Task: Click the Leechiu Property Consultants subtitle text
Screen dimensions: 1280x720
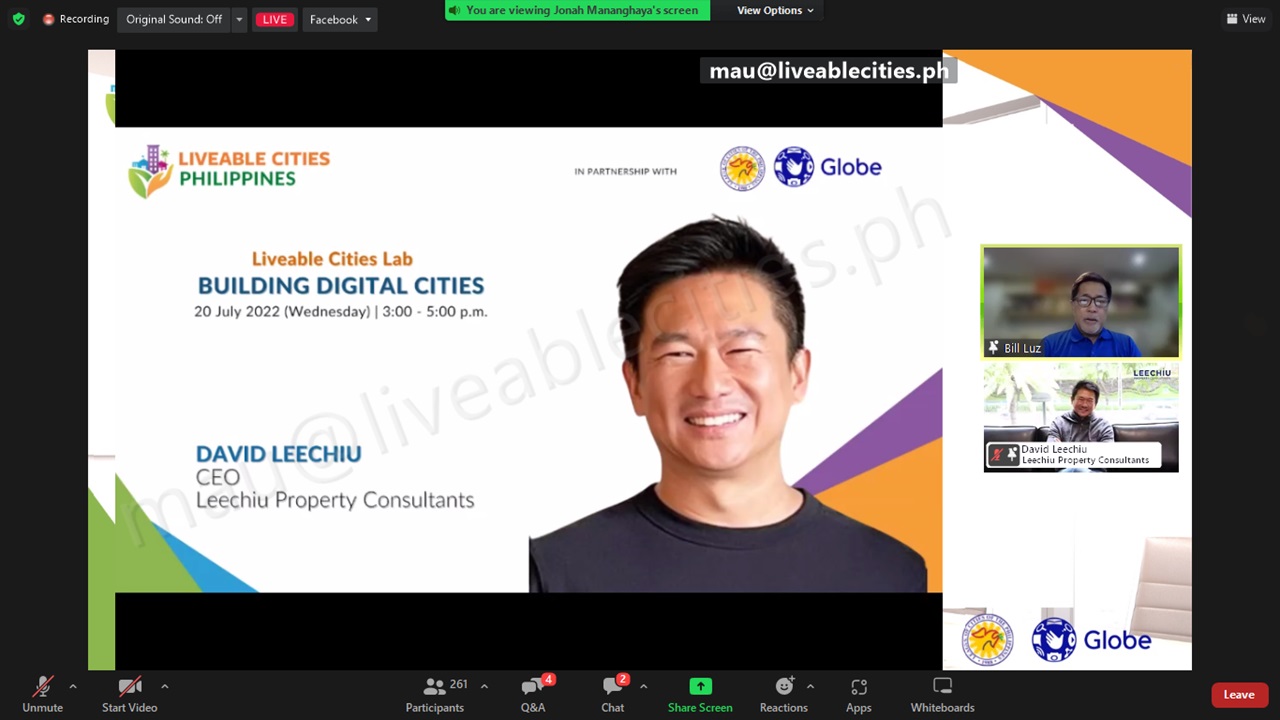Action: 335,500
